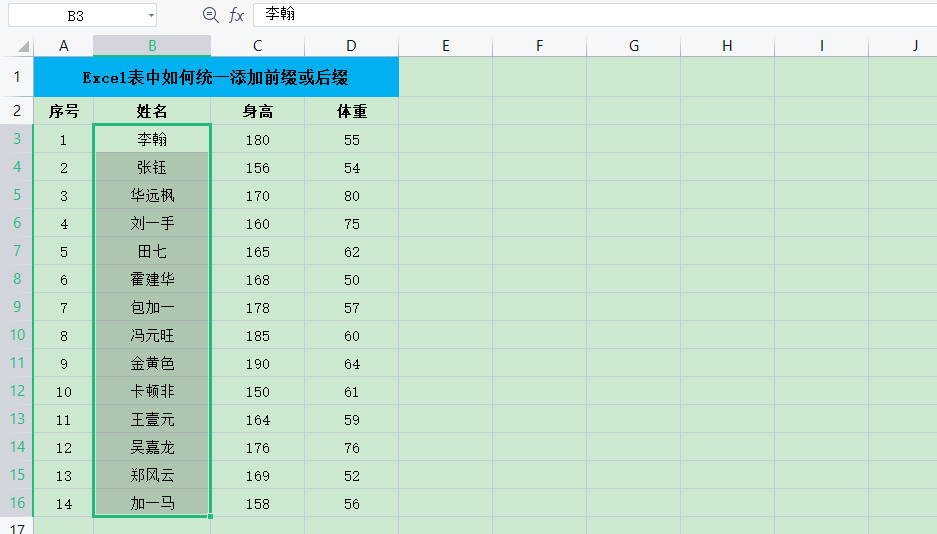
Task: Click height value 180
Action: coord(258,139)
